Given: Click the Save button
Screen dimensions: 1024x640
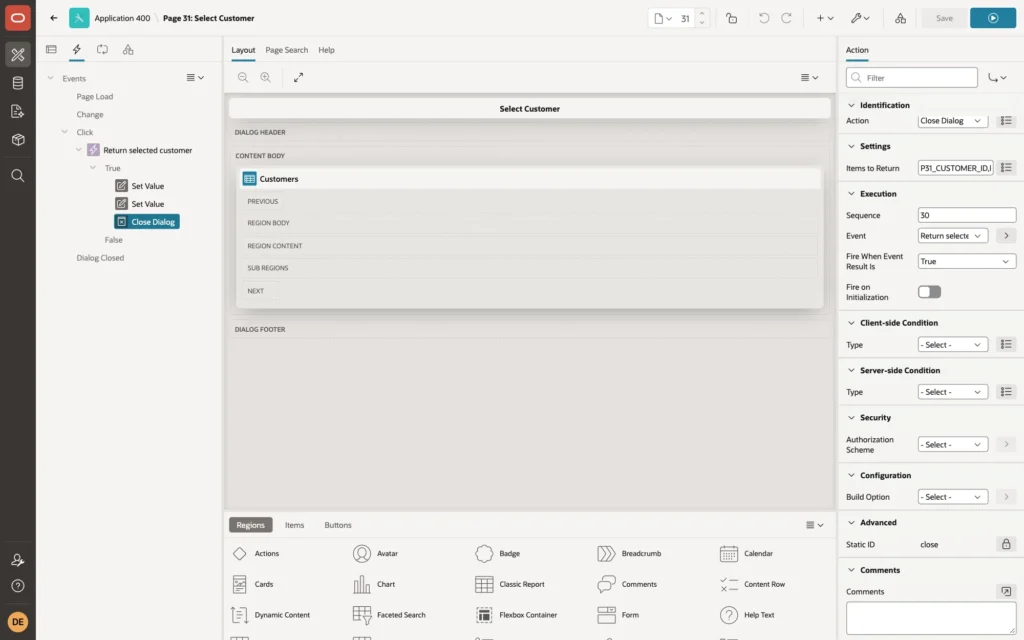Looking at the screenshot, I should coord(944,18).
